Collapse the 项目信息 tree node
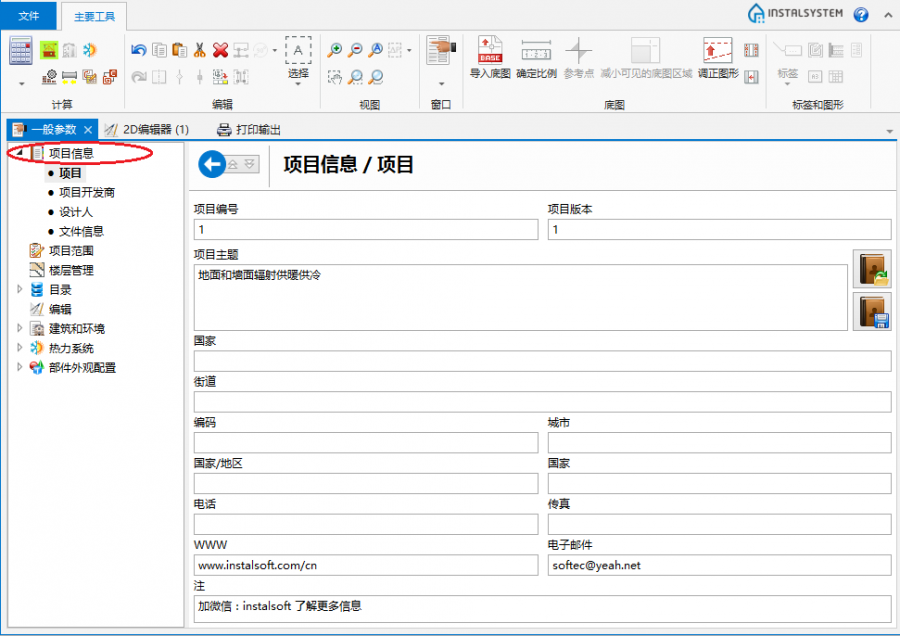Screen dimensions: 900x636 point(19,154)
